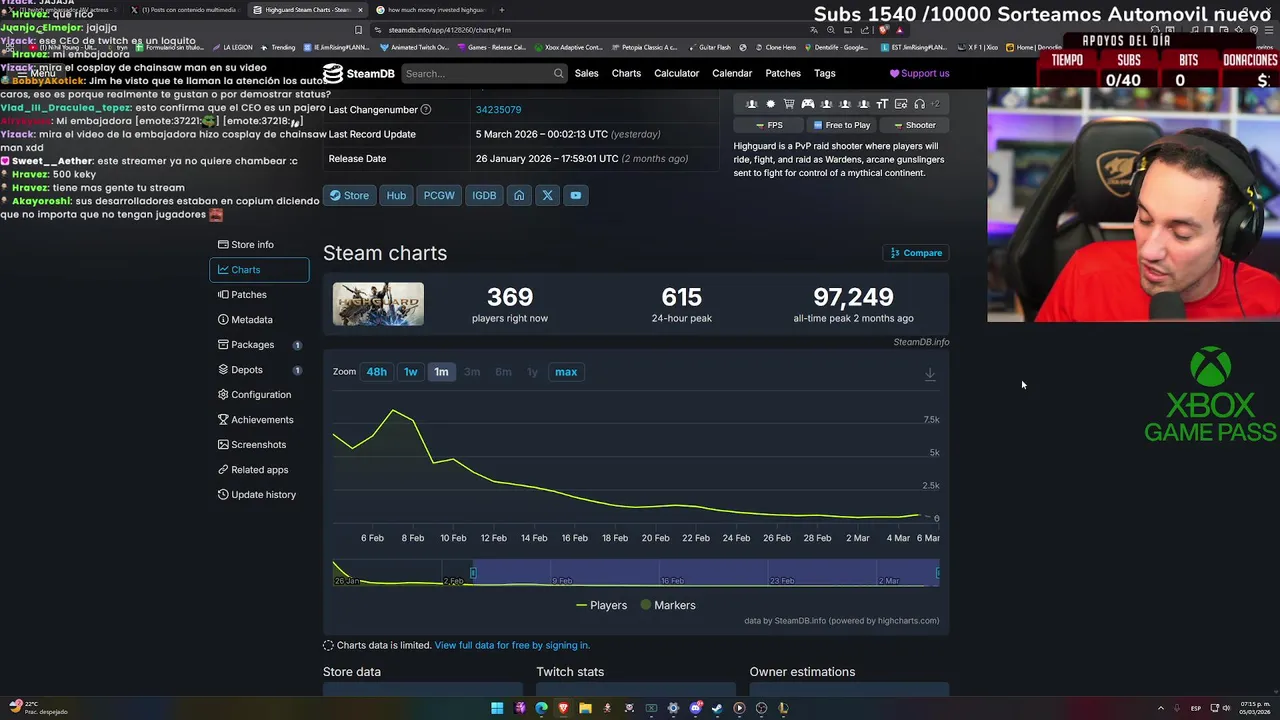Screen dimensions: 1280x720
Task: Click View full data by signing in link
Action: click(512, 646)
